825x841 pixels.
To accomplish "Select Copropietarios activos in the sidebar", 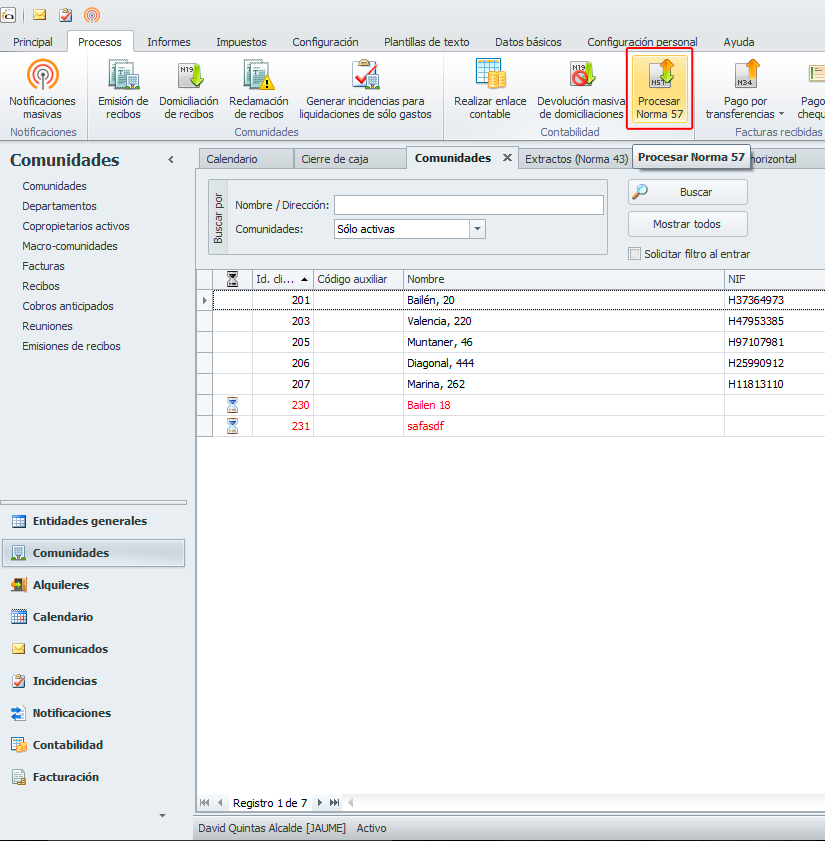I will coord(76,226).
